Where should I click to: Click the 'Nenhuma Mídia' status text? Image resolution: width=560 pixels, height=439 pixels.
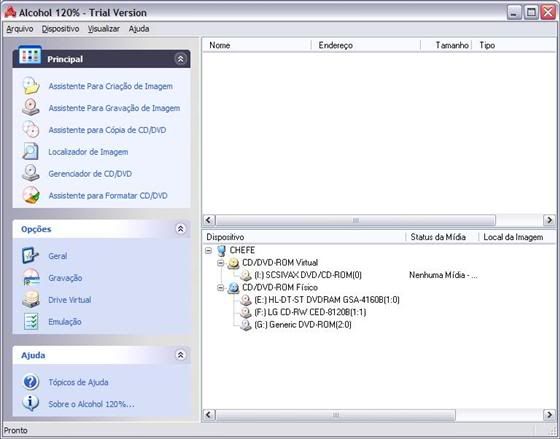coord(443,275)
